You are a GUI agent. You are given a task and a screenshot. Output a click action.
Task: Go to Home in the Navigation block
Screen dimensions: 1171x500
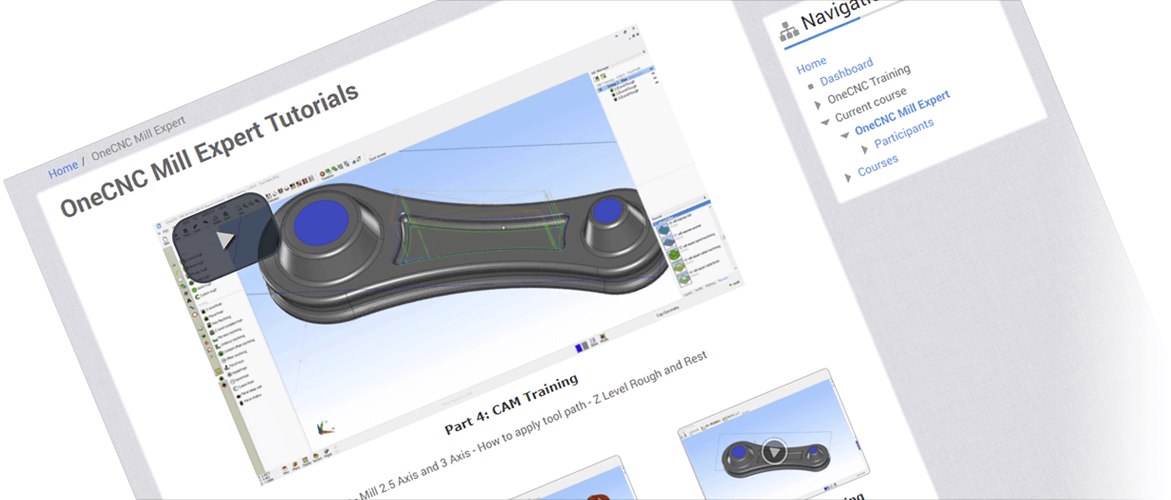[812, 66]
